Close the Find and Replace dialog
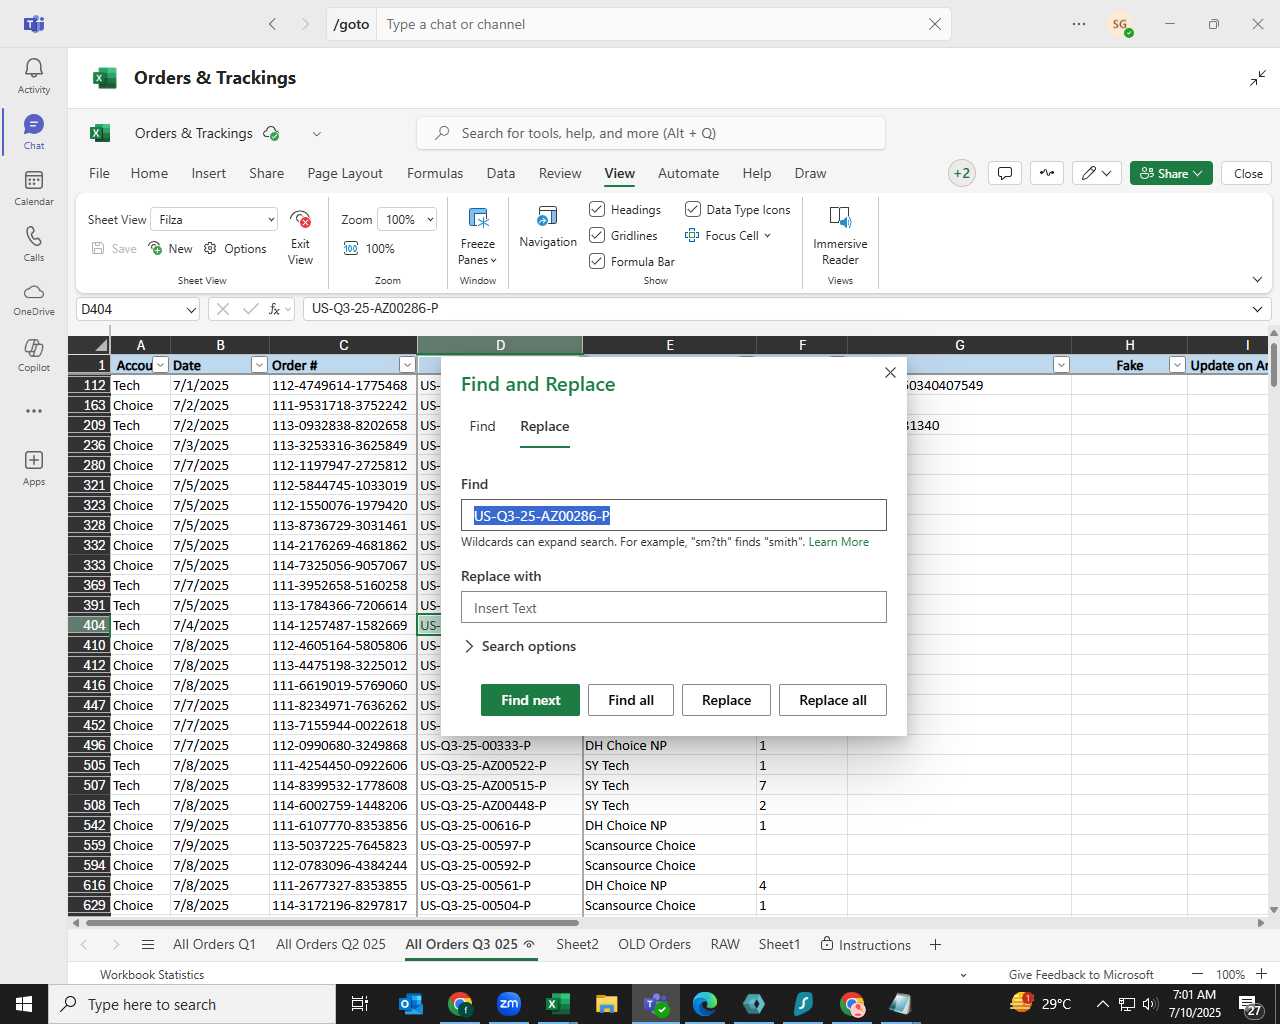Viewport: 1280px width, 1024px height. click(890, 373)
